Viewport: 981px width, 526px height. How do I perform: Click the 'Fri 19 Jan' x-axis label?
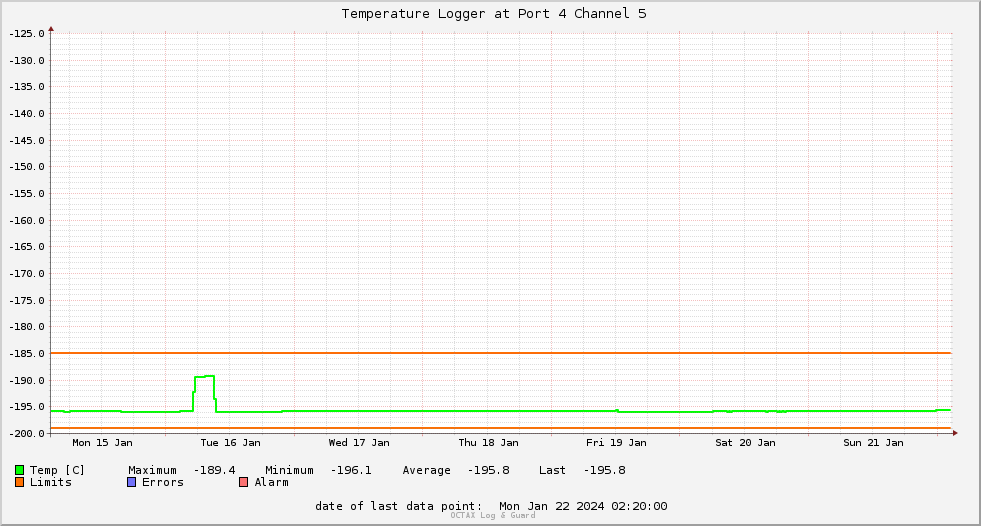pos(616,443)
